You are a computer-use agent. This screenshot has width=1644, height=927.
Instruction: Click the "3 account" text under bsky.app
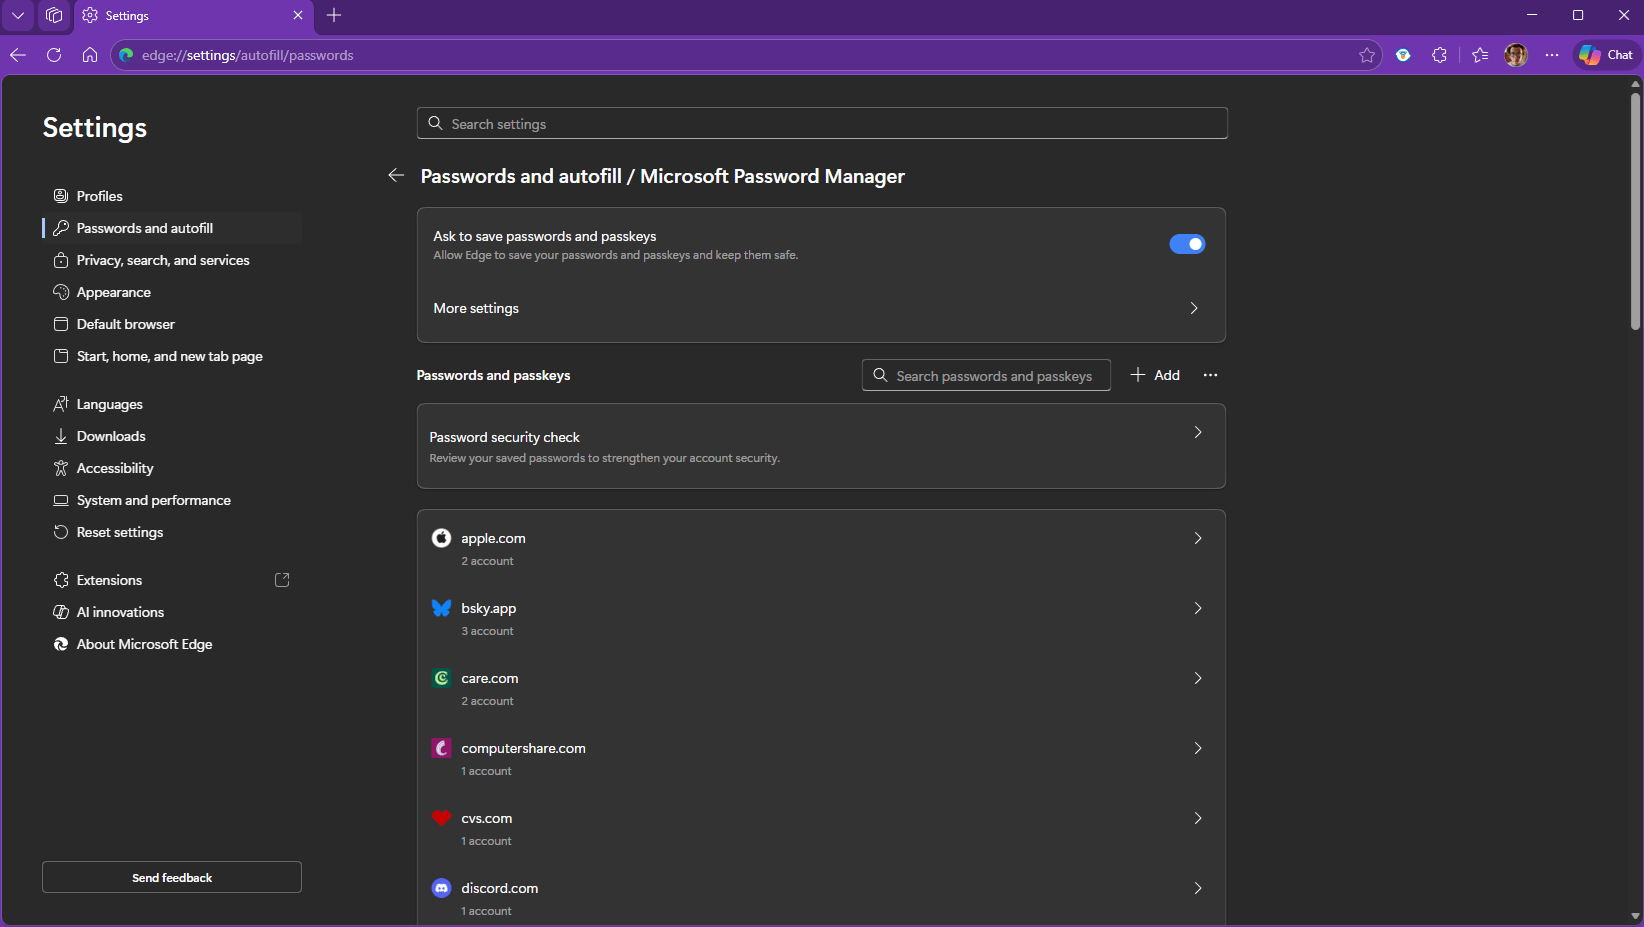click(x=487, y=631)
